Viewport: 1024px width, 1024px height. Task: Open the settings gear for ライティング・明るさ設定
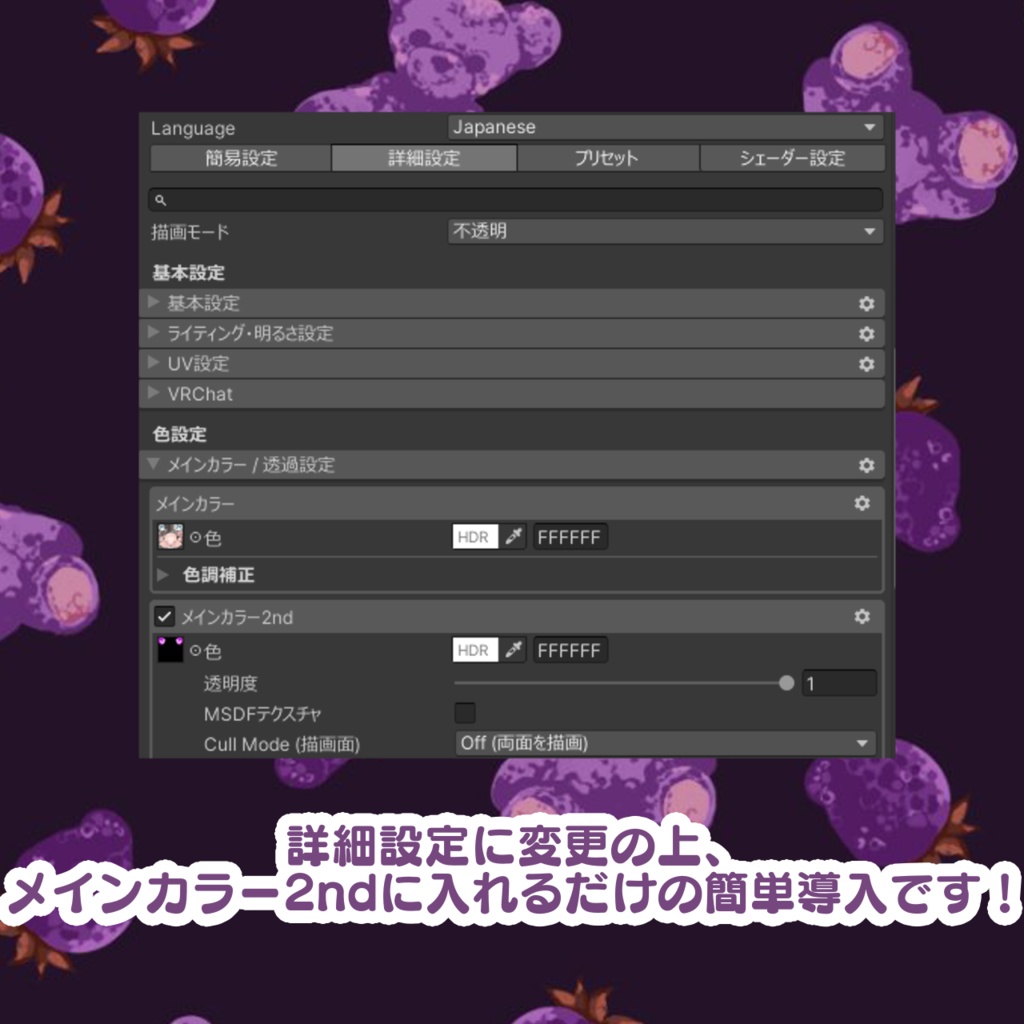(x=868, y=333)
